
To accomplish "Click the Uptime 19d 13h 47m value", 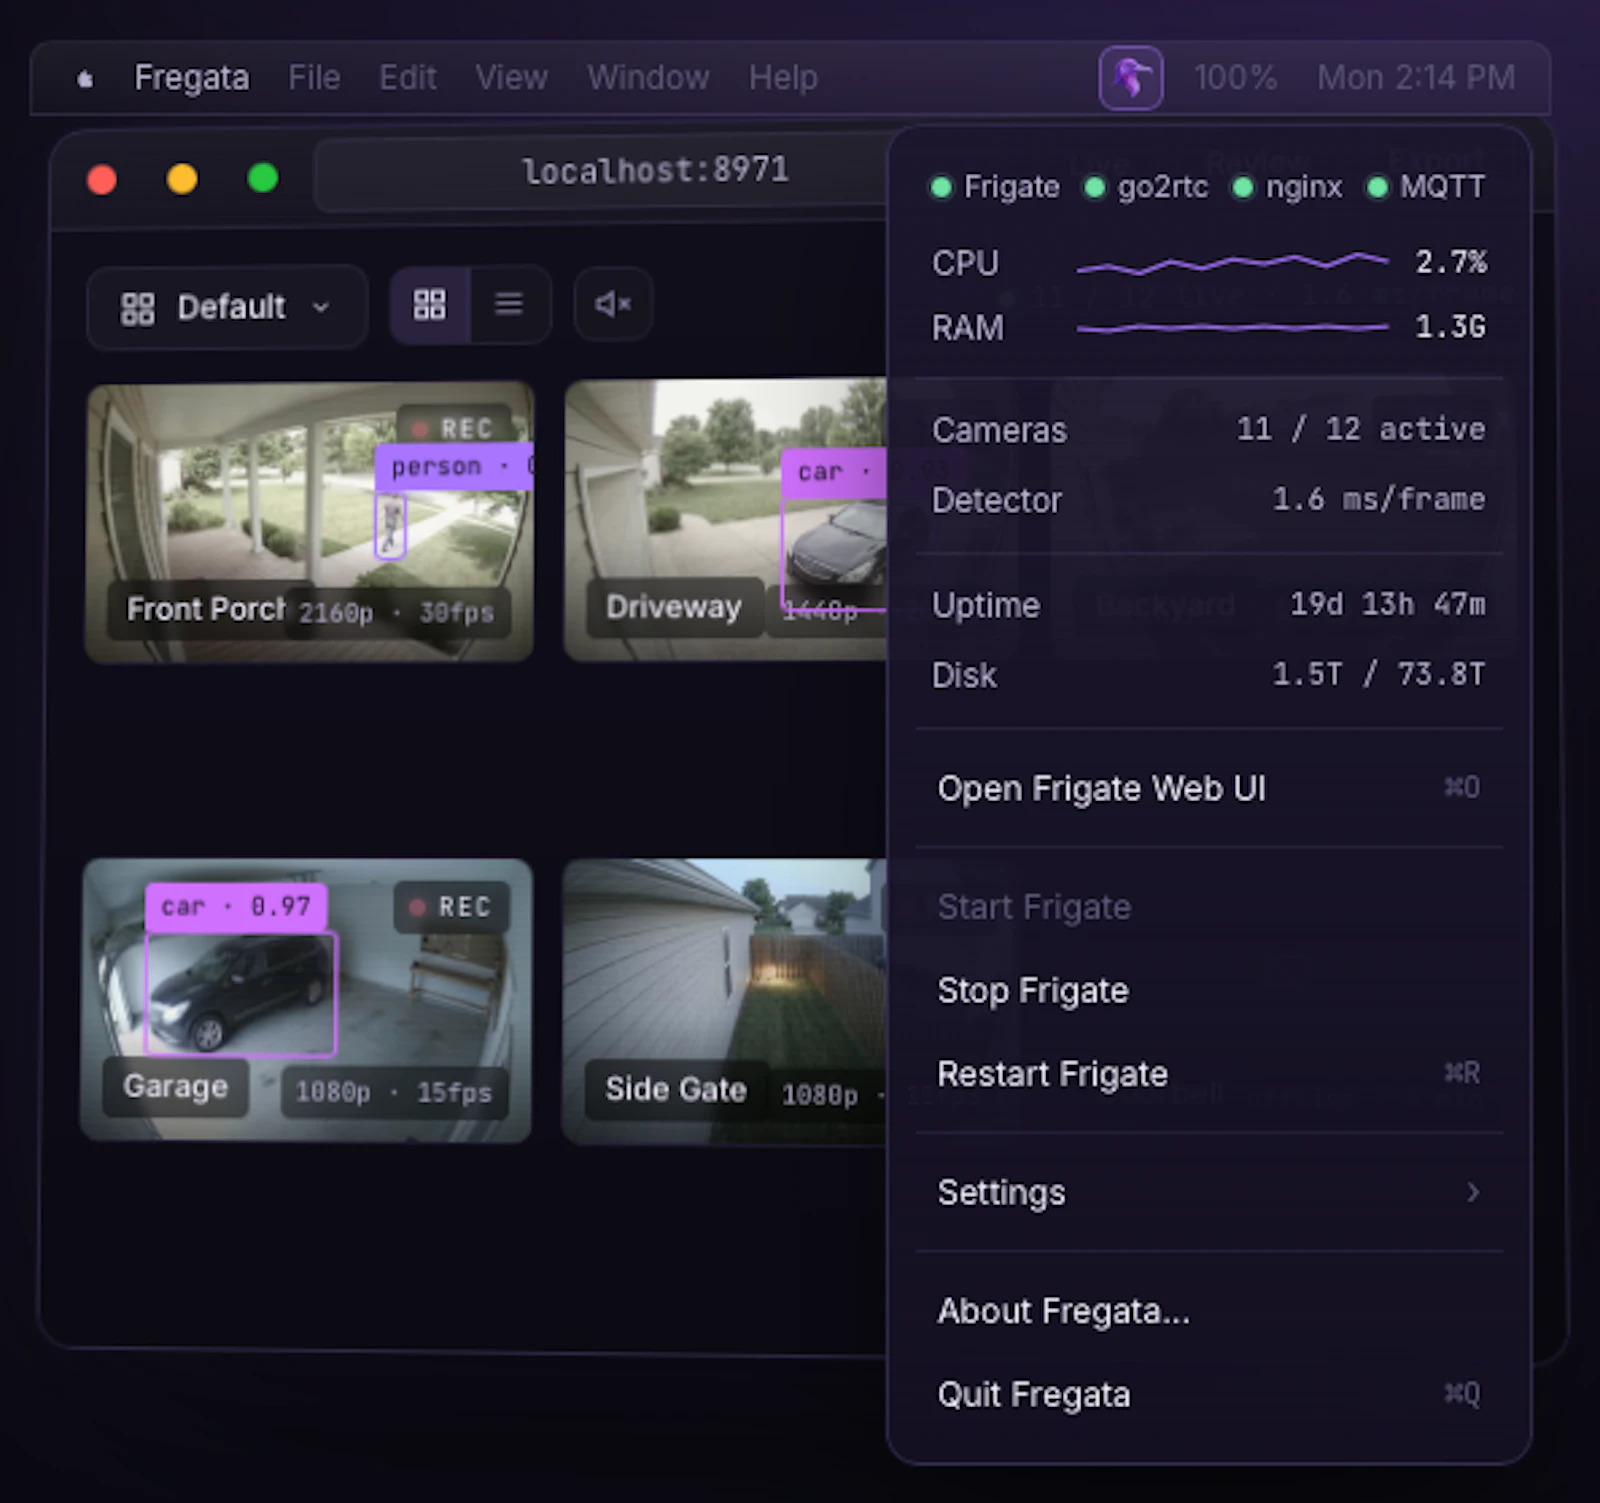I will [1388, 604].
